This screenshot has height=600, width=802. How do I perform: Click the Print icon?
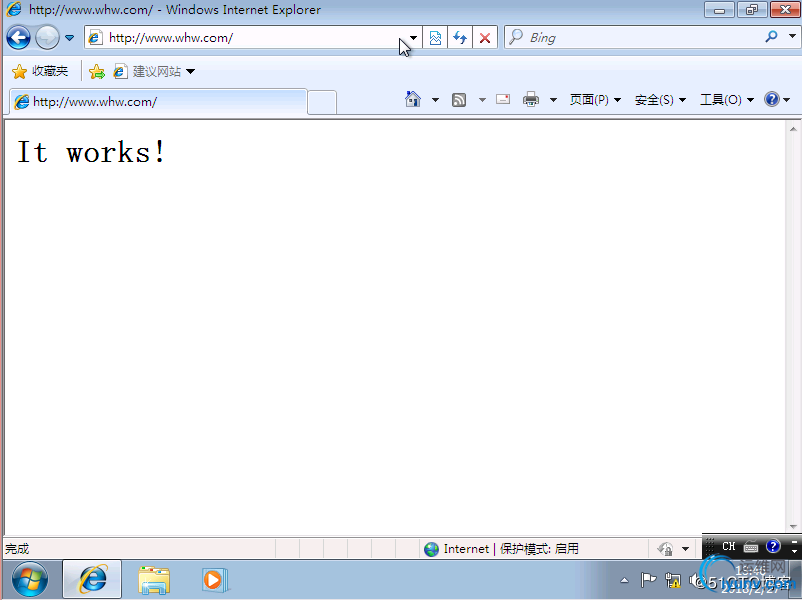coord(531,99)
